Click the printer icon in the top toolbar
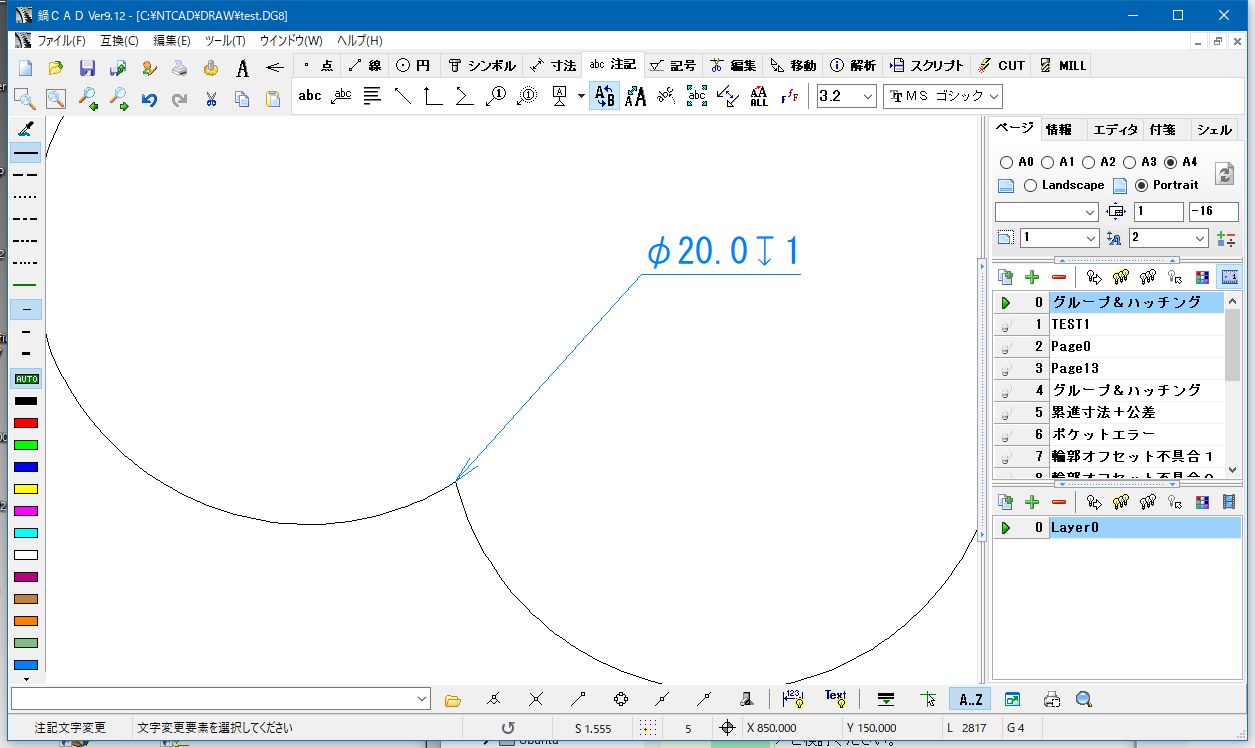 180,68
